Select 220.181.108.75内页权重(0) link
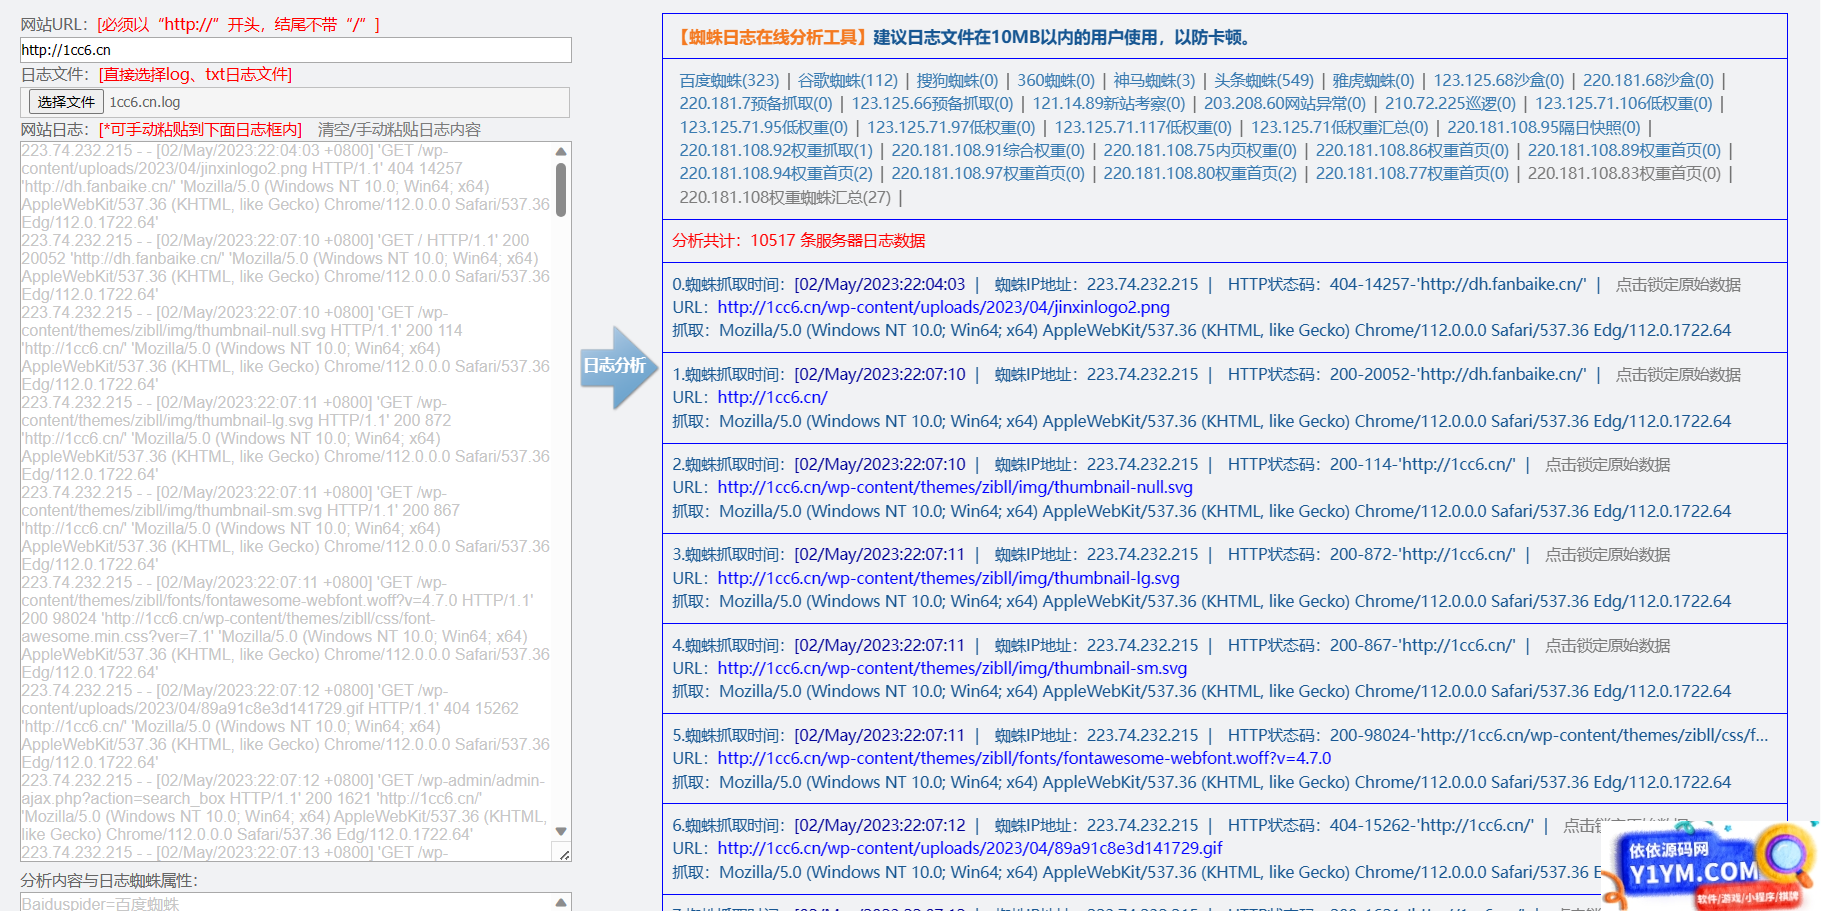The width and height of the screenshot is (1821, 911). click(1200, 150)
